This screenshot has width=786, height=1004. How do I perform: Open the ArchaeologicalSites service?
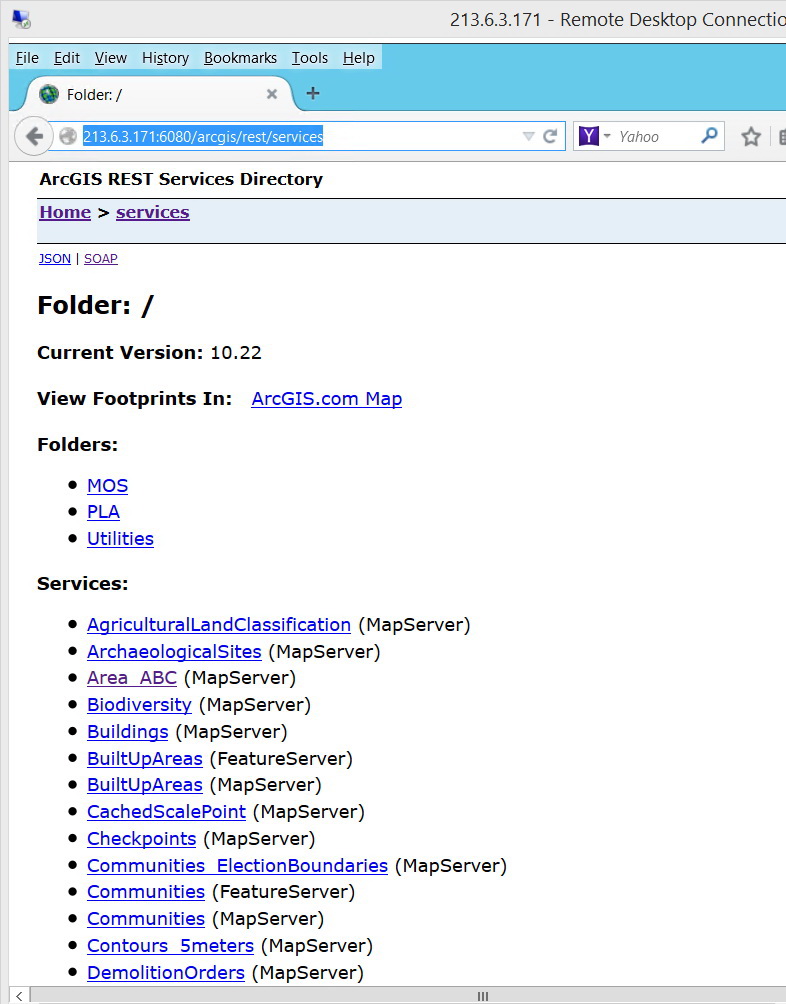tap(174, 651)
